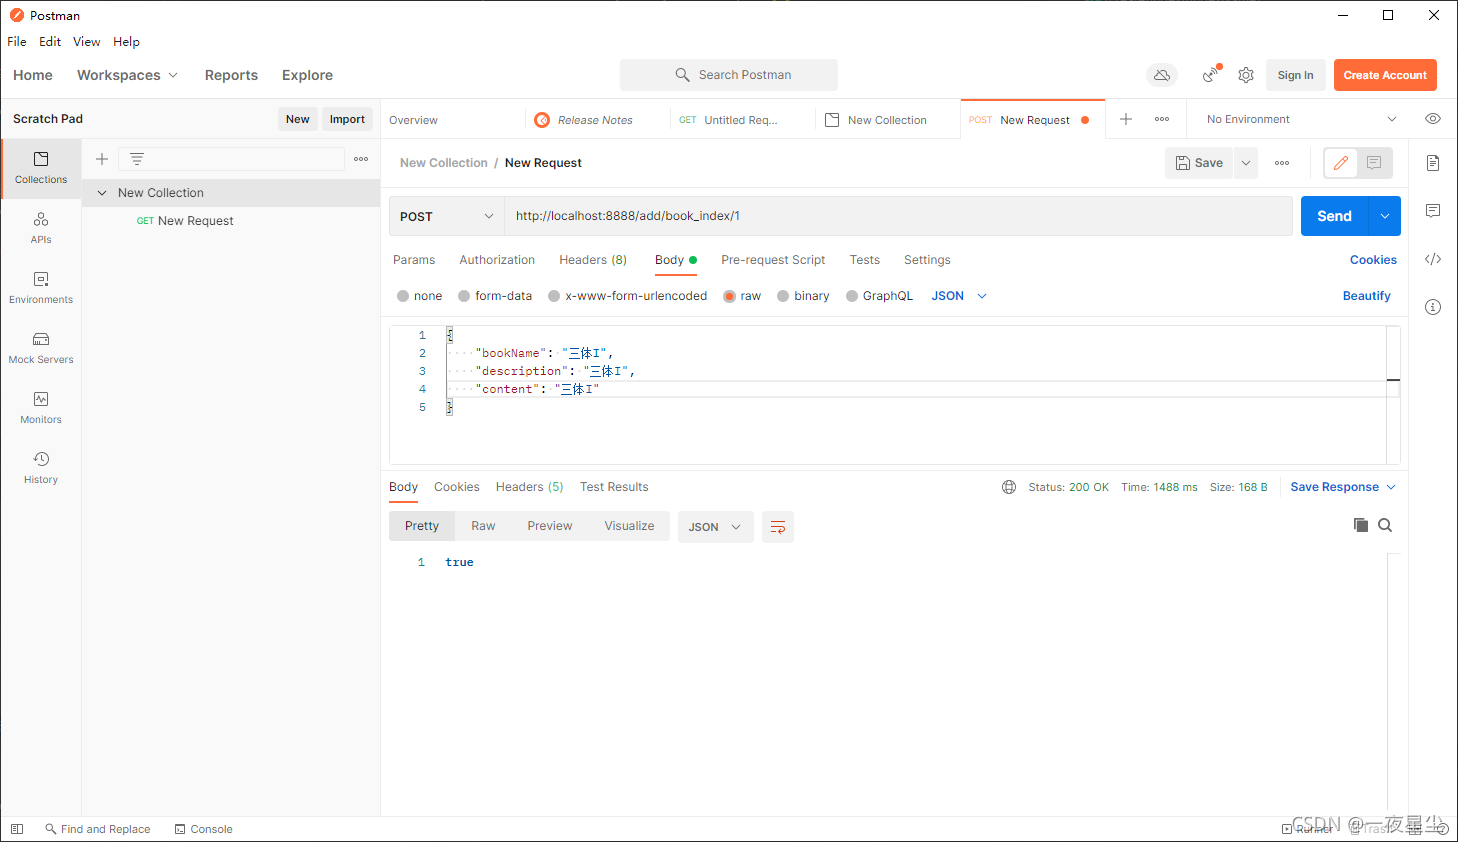1458x842 pixels.
Task: Click the Beautify link
Action: tap(1366, 296)
